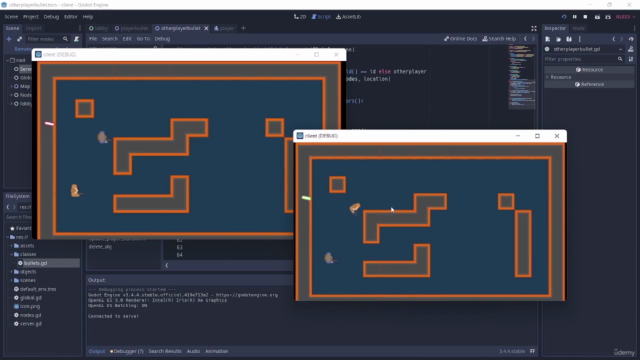Collapse the classes folder
The image size is (640, 360).
(x=11, y=254)
